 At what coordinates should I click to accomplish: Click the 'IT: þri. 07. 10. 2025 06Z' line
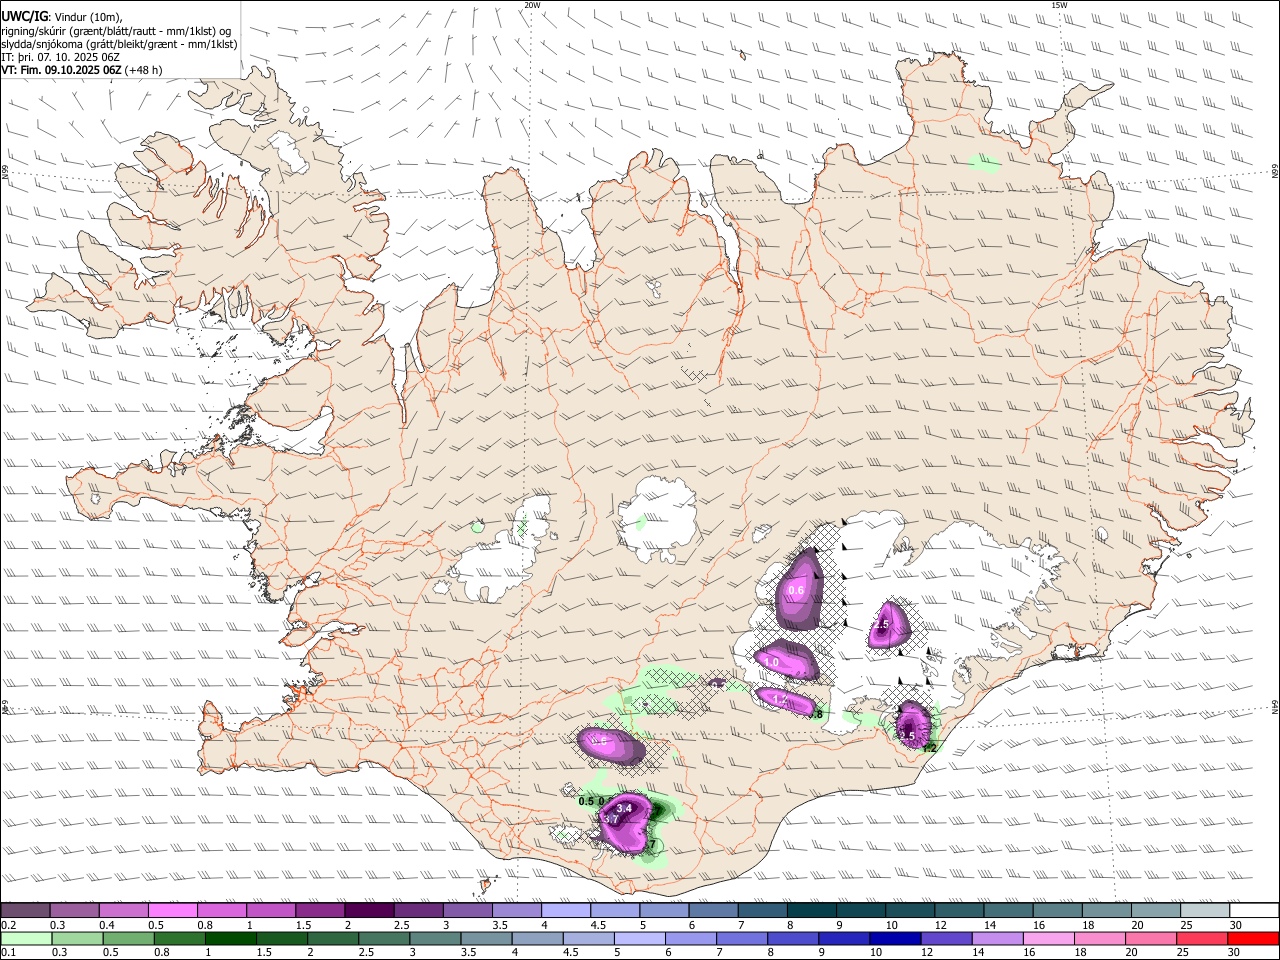(x=60, y=57)
